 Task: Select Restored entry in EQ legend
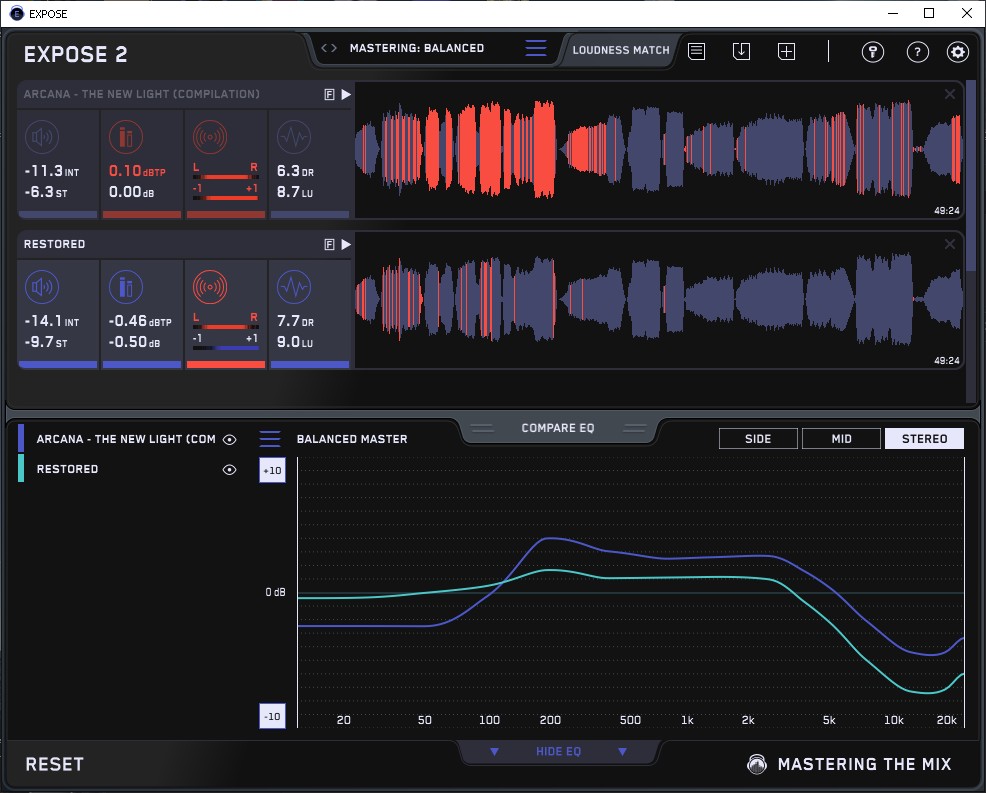[x=67, y=469]
